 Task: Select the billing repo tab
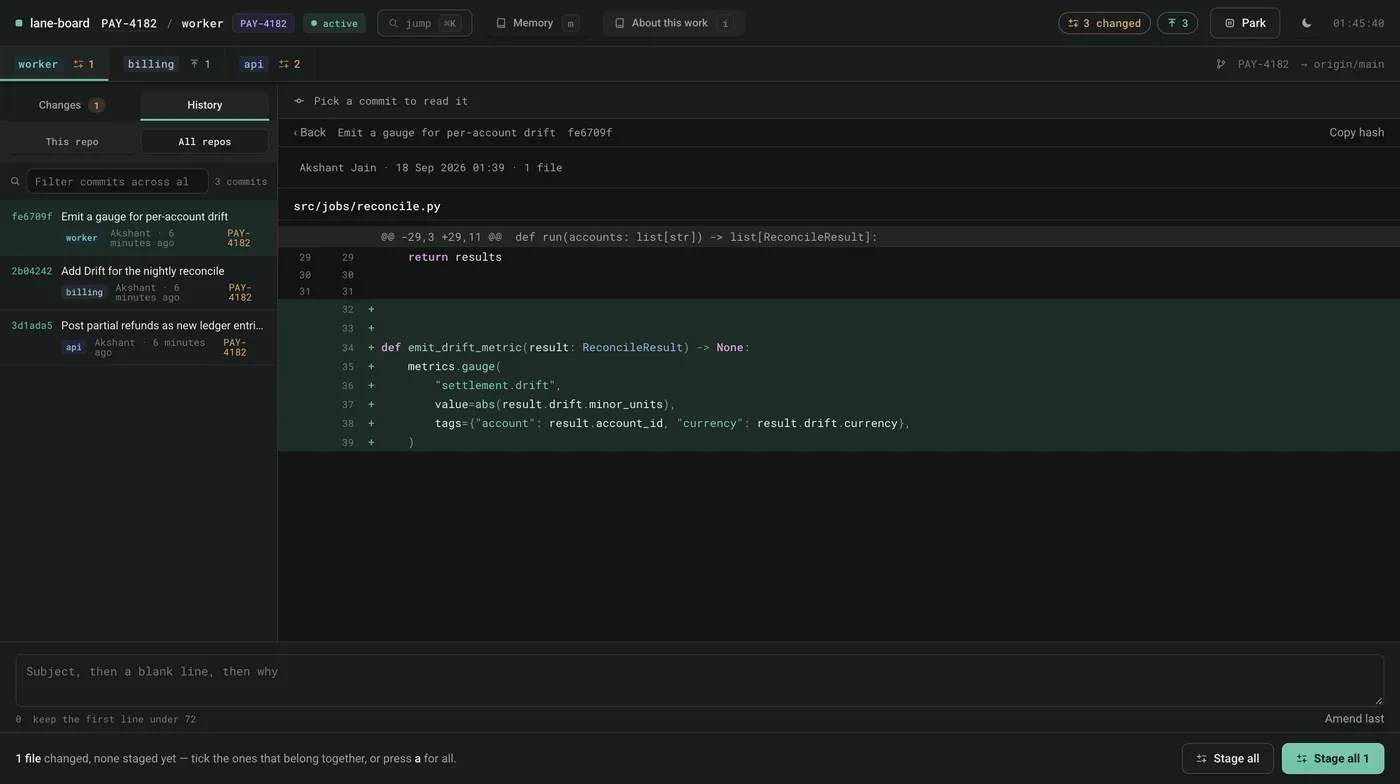[x=167, y=64]
